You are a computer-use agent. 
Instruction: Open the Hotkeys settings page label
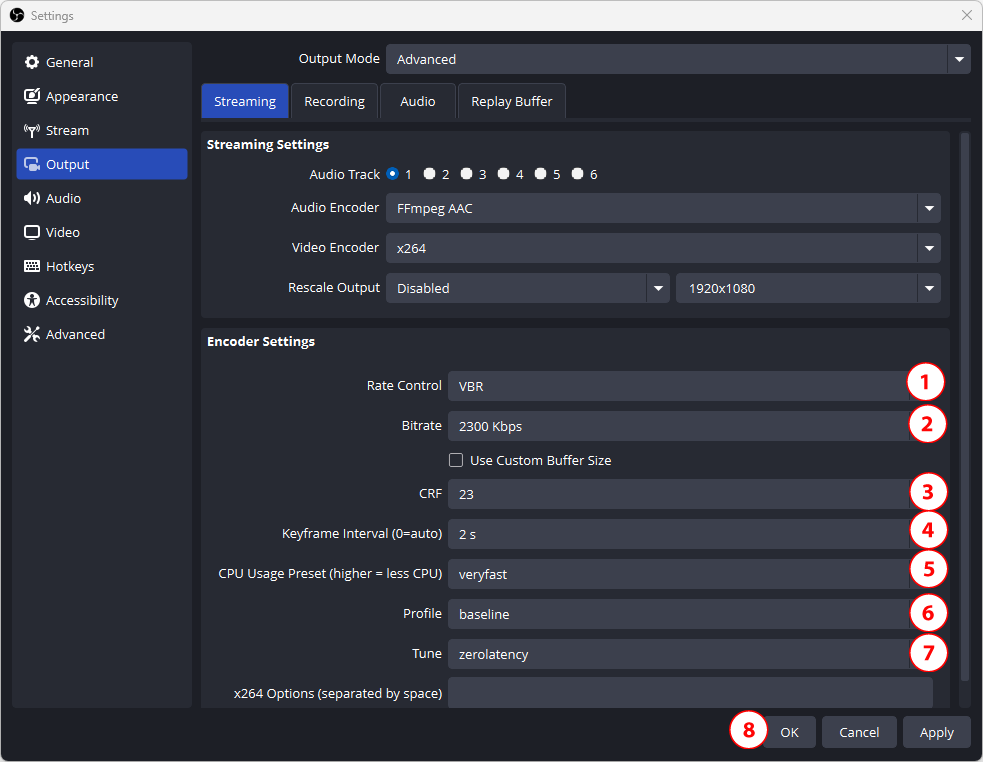tap(70, 266)
